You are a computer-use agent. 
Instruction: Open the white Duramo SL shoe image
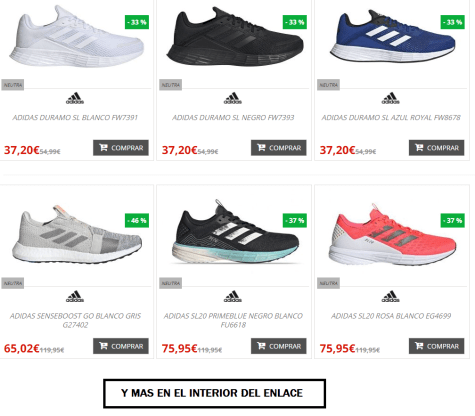tap(76, 37)
